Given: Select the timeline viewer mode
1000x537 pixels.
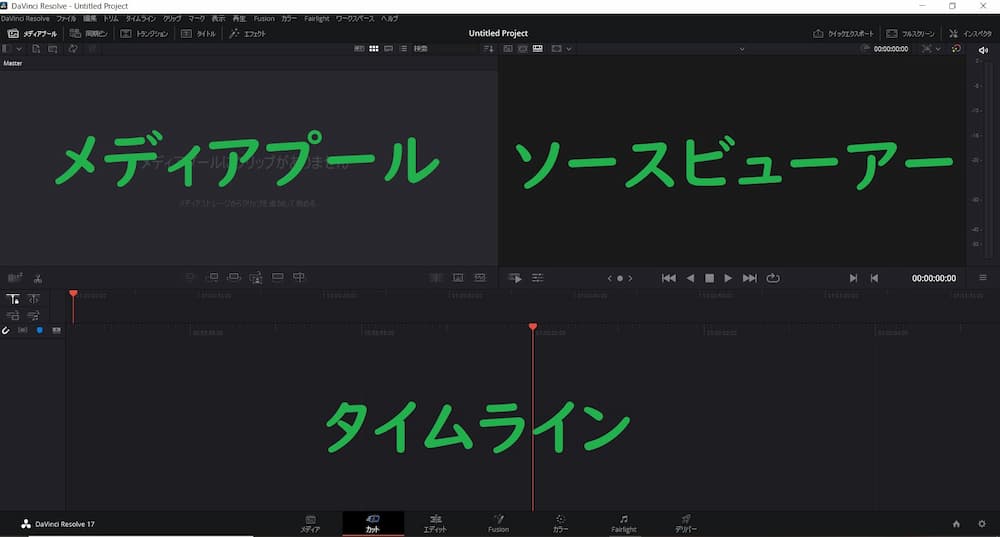Looking at the screenshot, I should click(538, 48).
